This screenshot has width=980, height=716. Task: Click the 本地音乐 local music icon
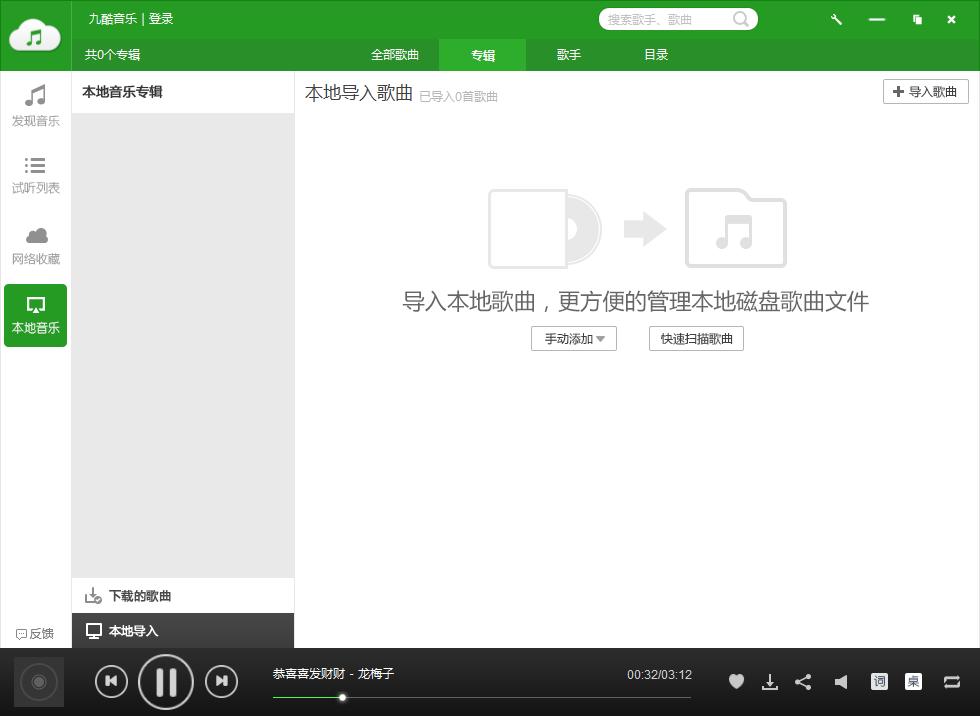click(x=35, y=313)
